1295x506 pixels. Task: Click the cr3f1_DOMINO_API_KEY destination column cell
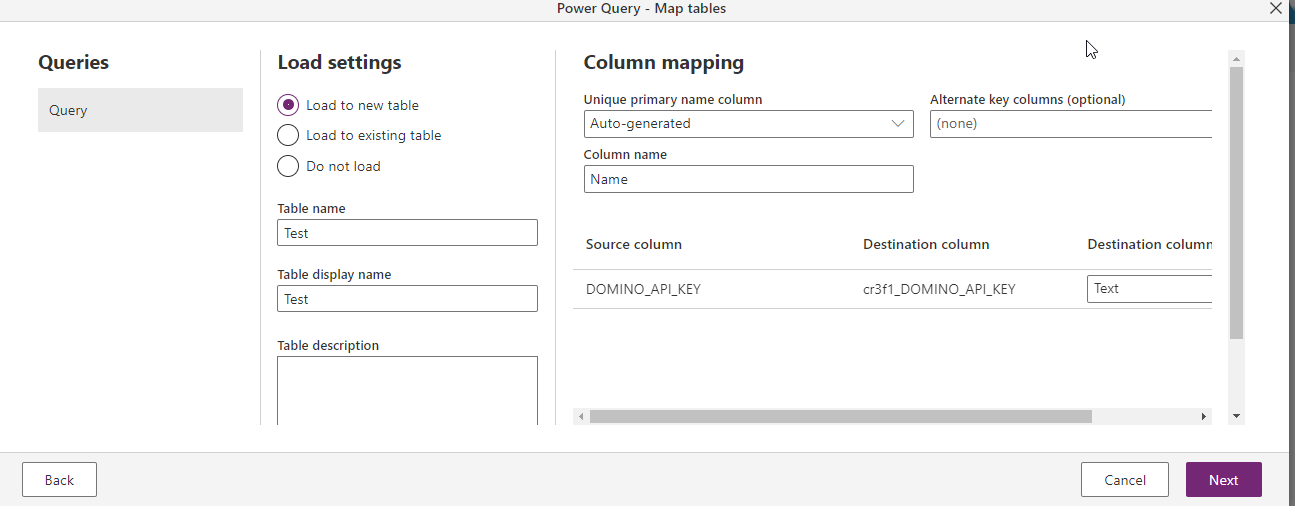pos(939,289)
